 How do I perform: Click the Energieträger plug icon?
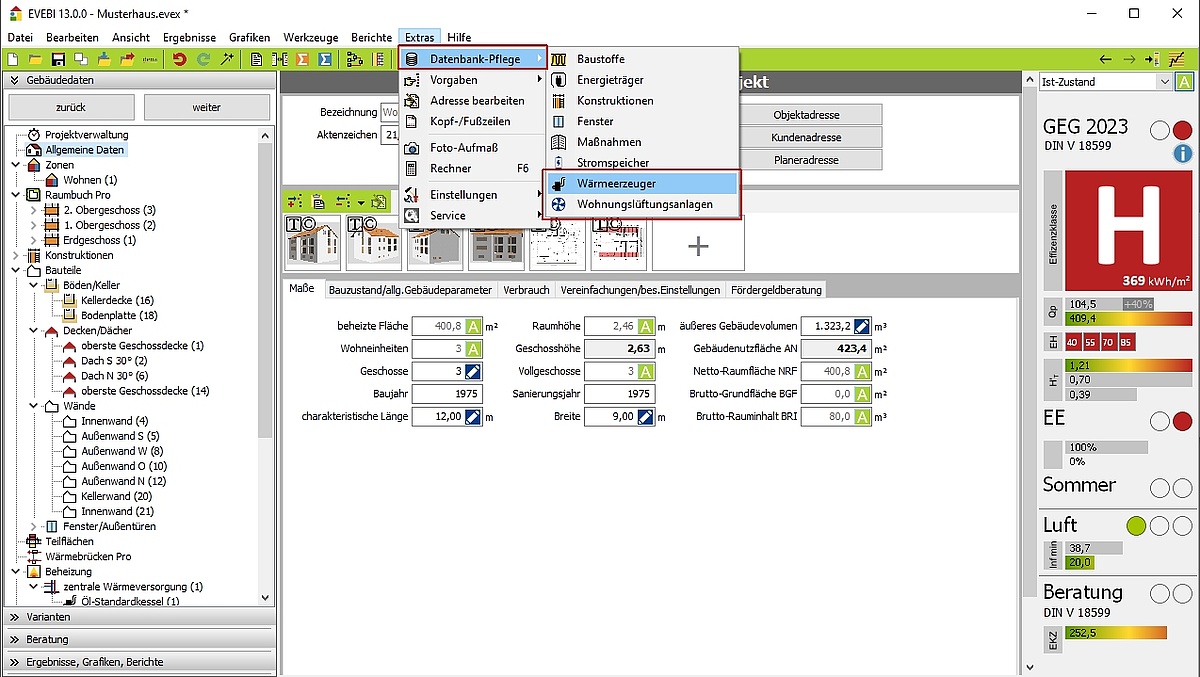pyautogui.click(x=559, y=80)
